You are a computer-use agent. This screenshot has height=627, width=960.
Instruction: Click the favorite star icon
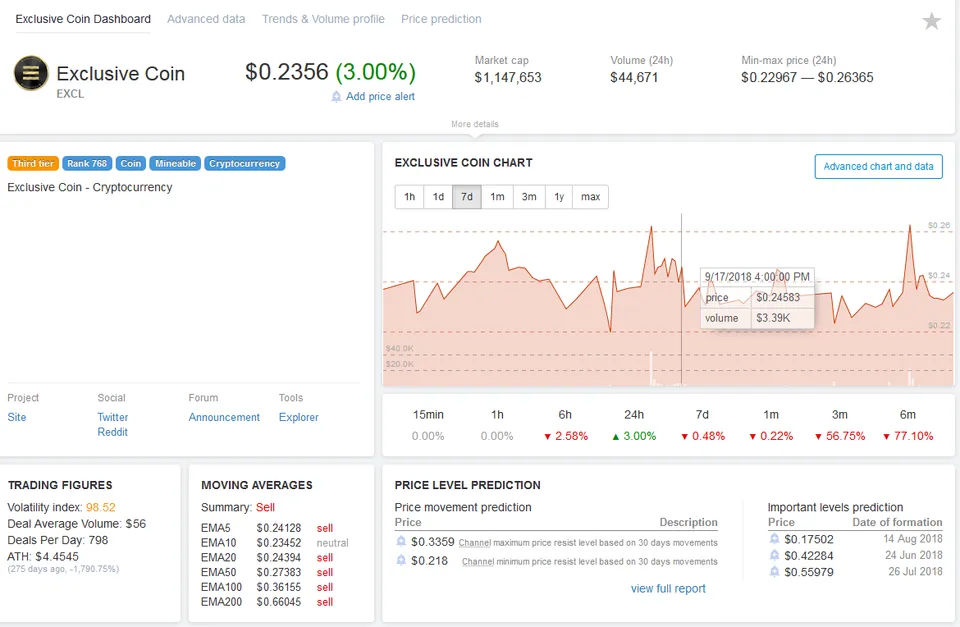pos(931,21)
